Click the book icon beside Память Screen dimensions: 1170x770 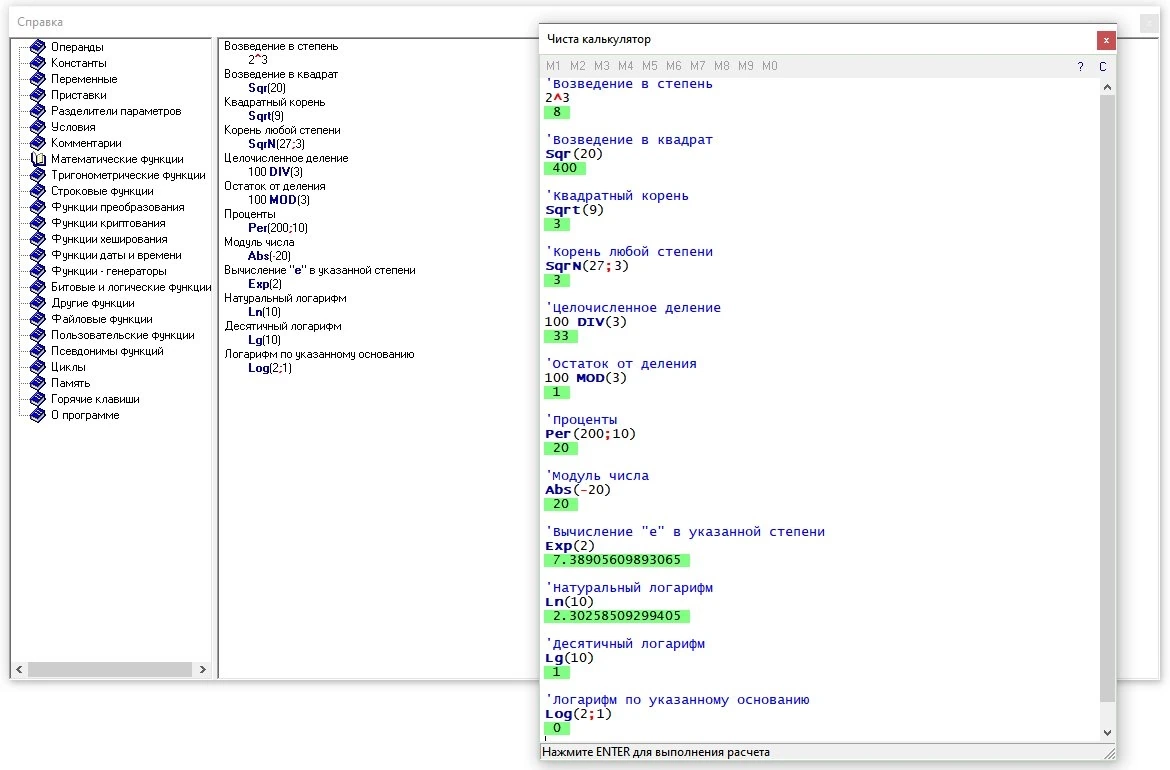(x=37, y=384)
